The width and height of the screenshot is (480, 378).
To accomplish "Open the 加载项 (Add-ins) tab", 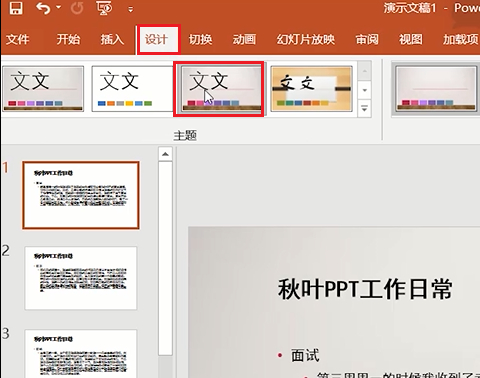I will click(461, 40).
